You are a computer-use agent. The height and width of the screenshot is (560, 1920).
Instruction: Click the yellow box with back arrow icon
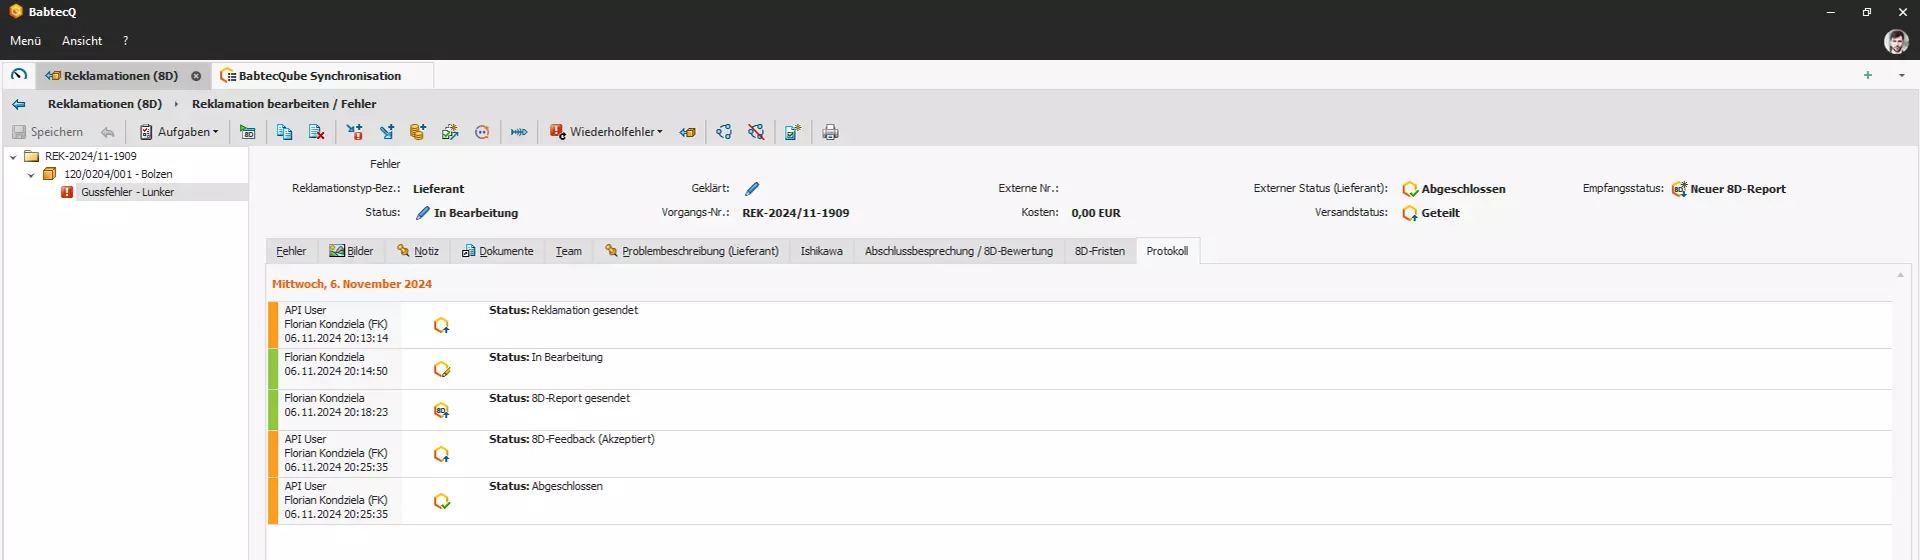pos(687,132)
